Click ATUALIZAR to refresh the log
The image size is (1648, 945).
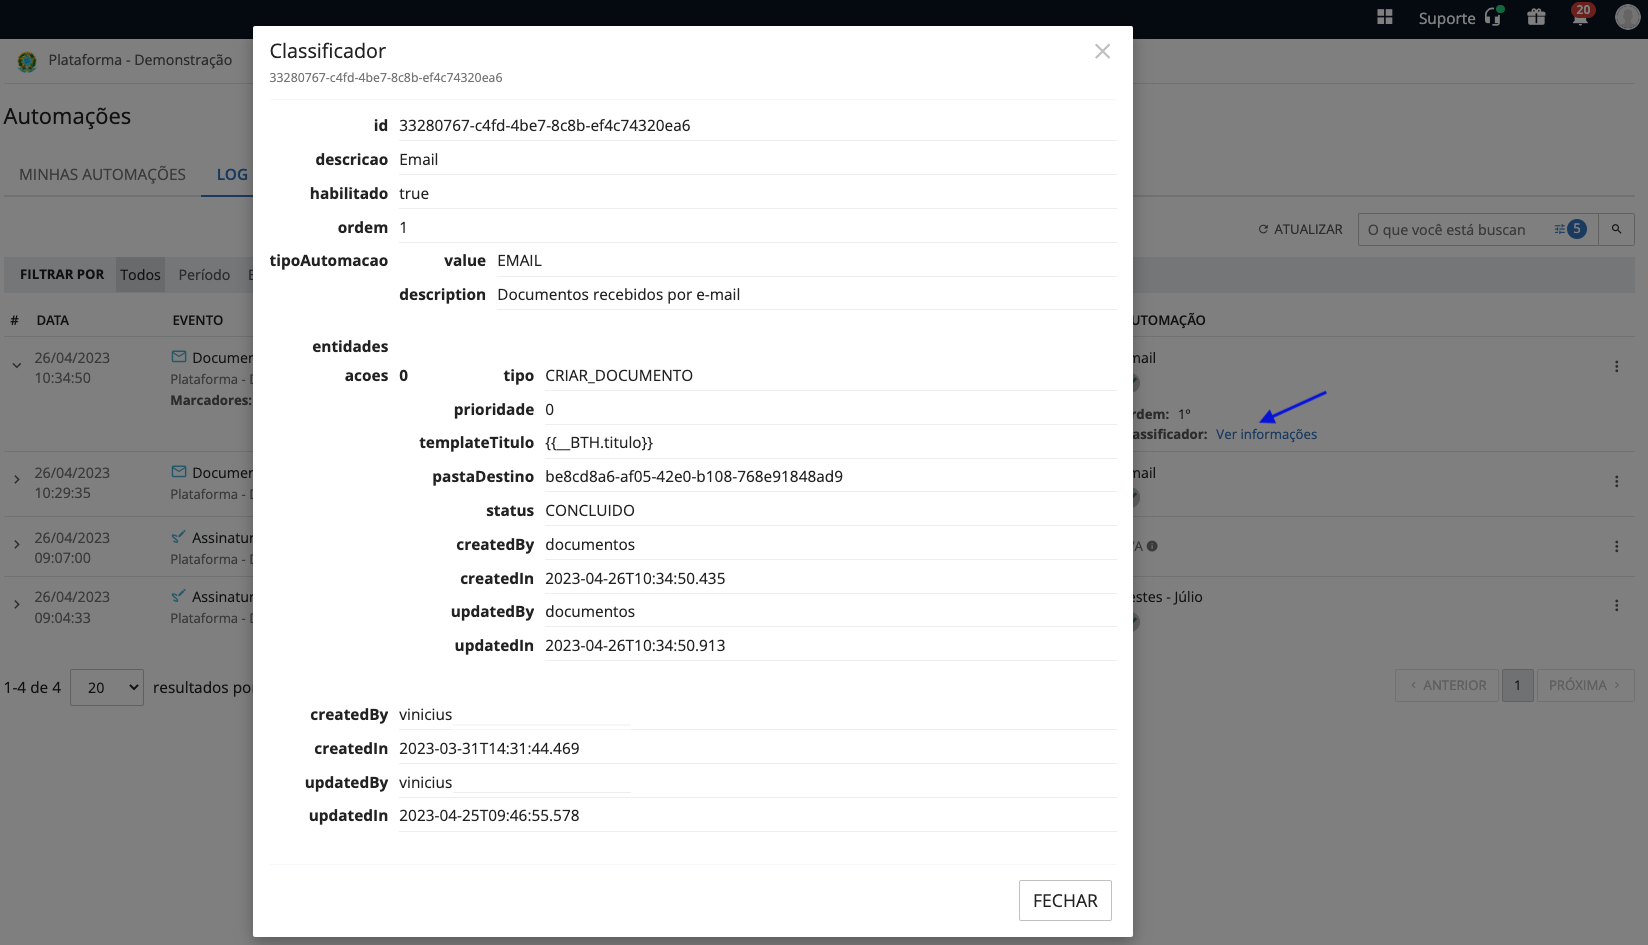[x=1300, y=229]
